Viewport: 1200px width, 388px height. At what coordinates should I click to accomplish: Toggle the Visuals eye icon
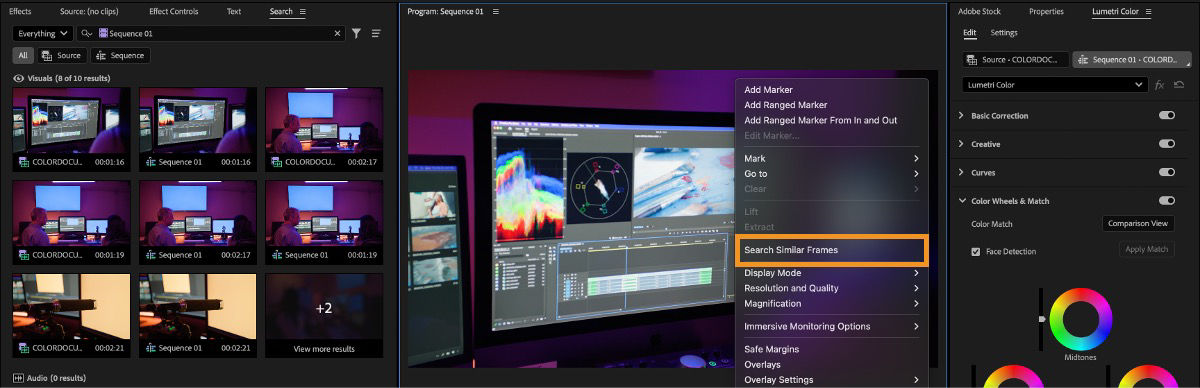pos(18,78)
